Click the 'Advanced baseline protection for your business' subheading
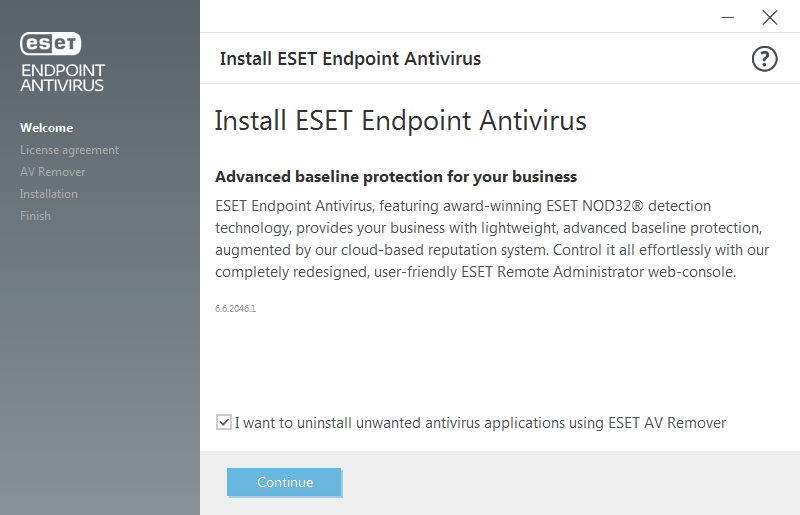 [396, 177]
